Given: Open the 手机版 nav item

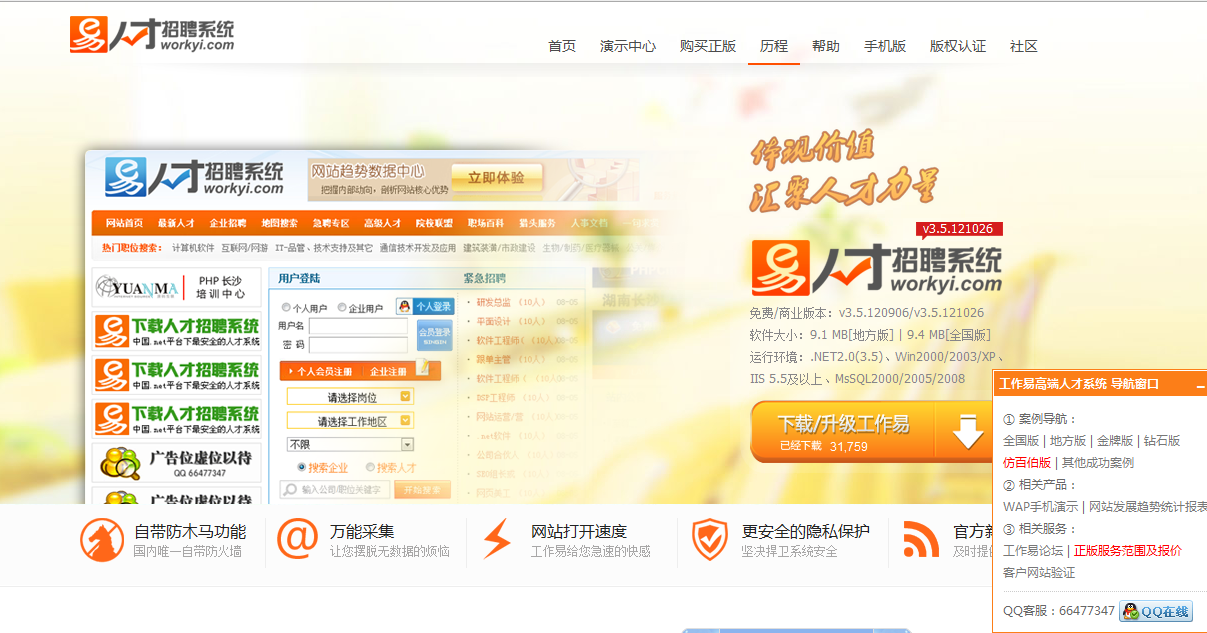Looking at the screenshot, I should 885,46.
